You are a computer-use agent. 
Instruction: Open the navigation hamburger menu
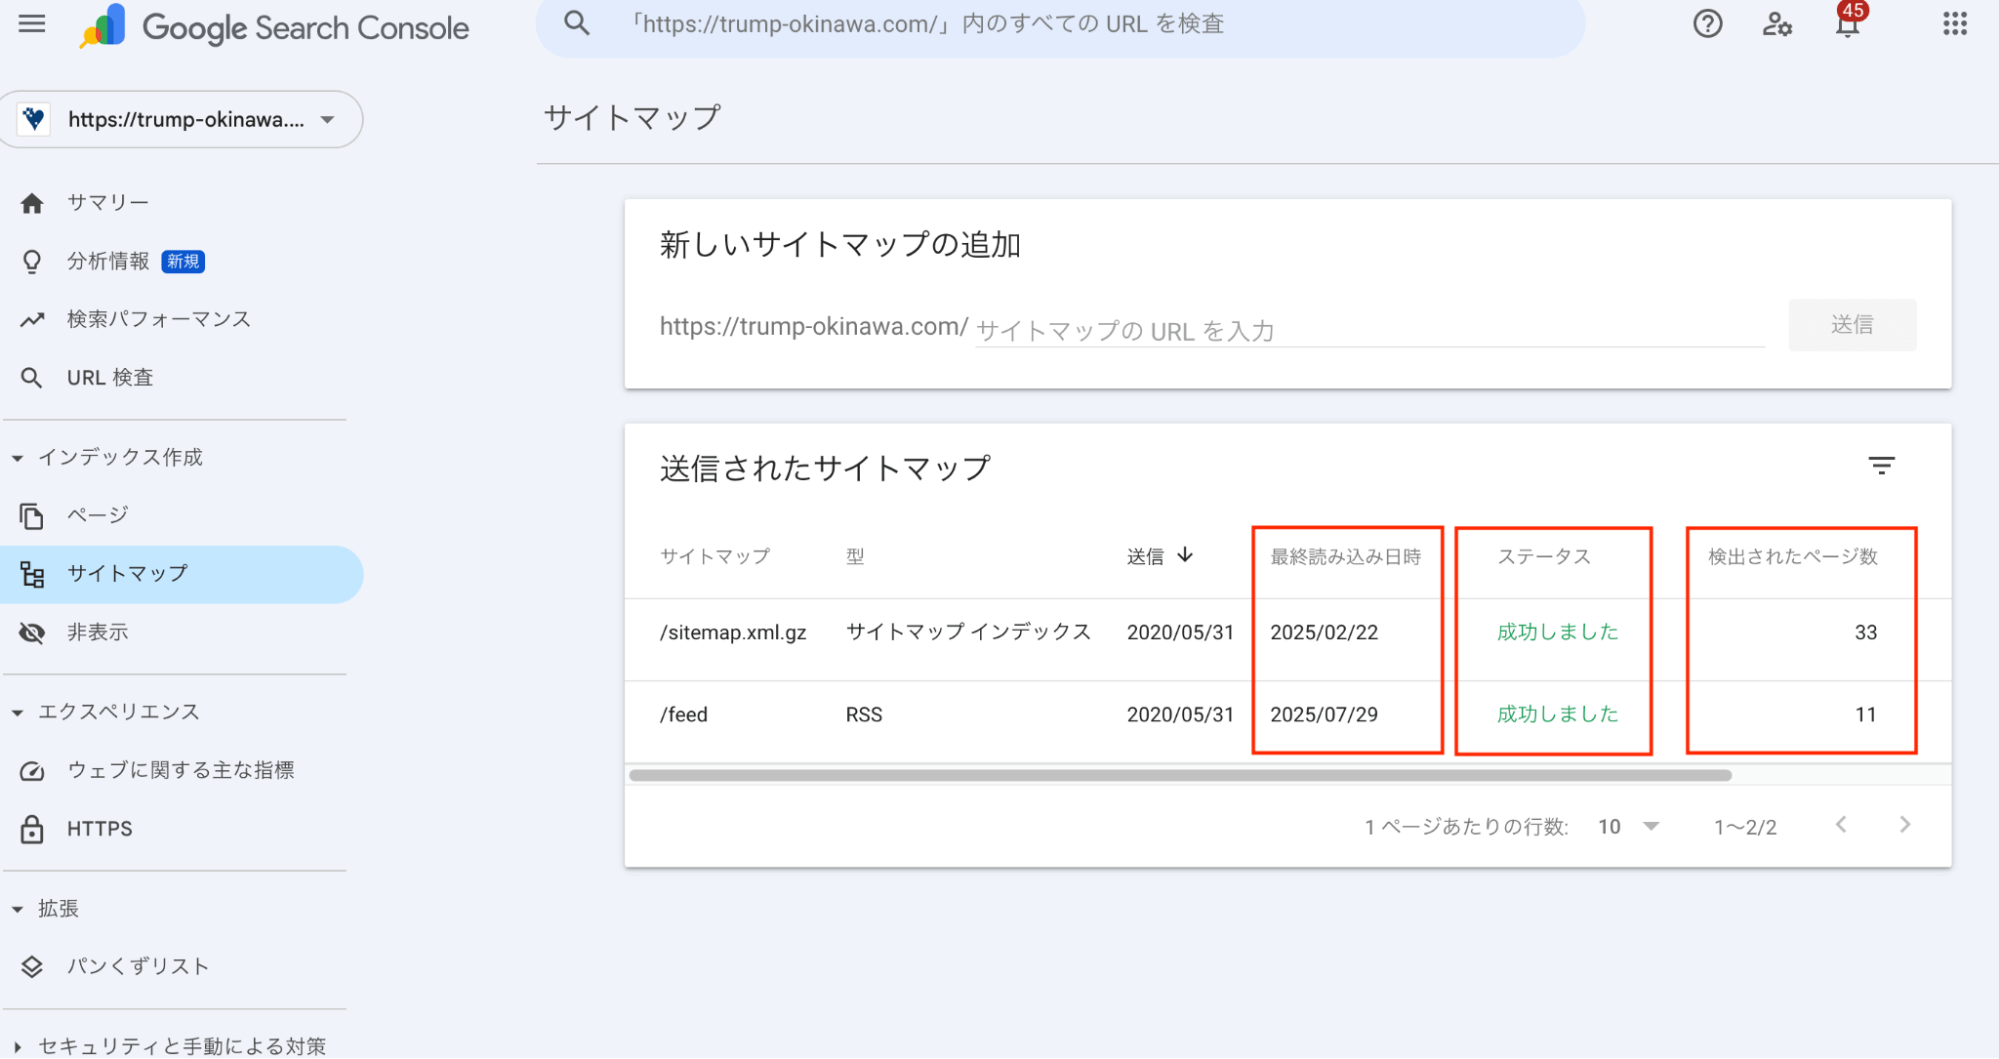click(31, 24)
